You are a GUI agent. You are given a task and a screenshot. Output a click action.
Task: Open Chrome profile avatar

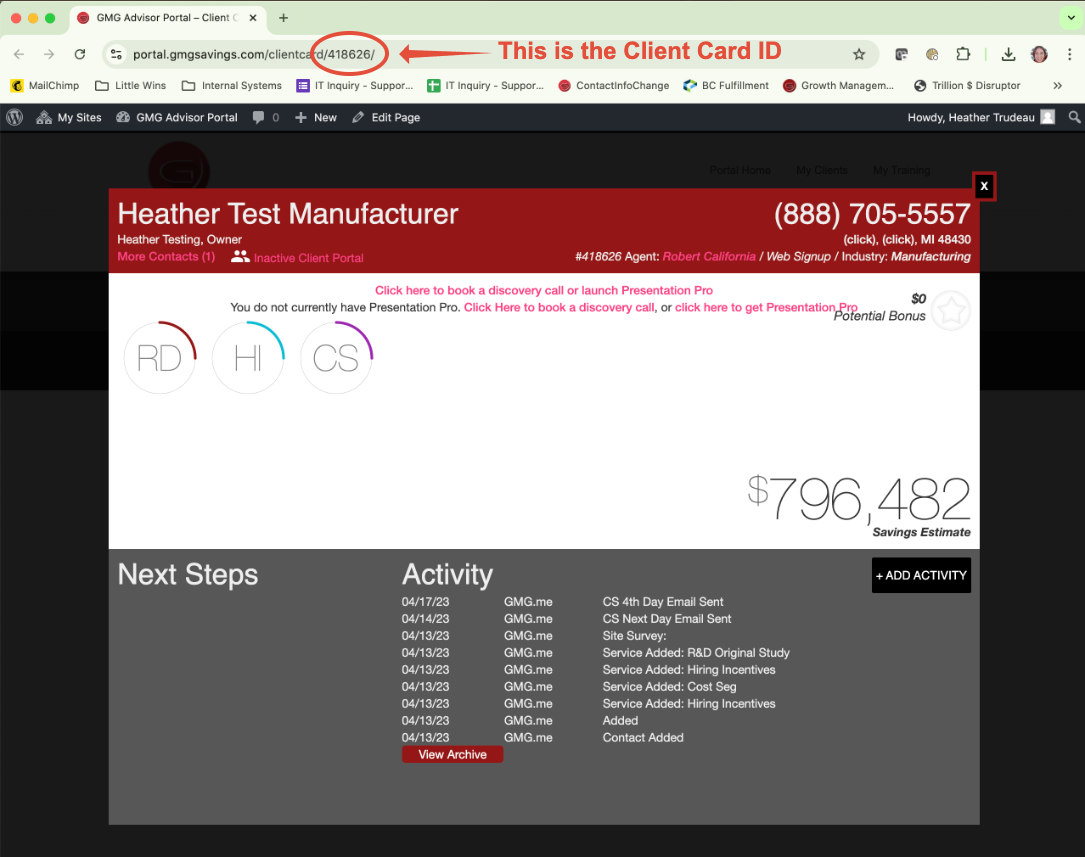pyautogui.click(x=1039, y=54)
